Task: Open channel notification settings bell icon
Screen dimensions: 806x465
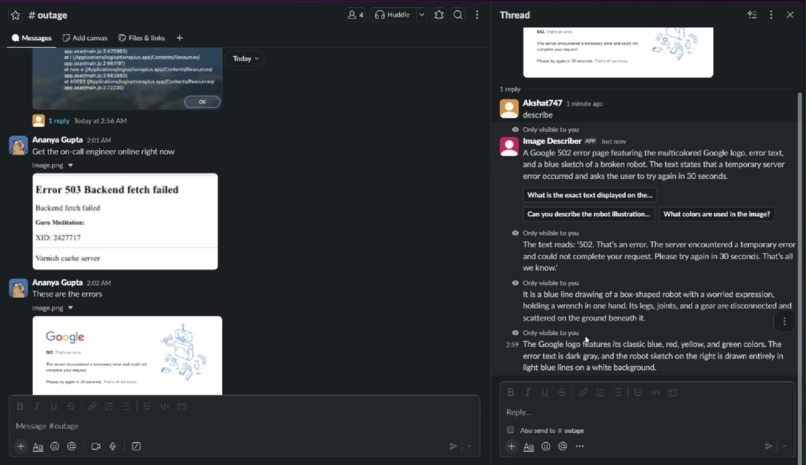Action: 439,15
